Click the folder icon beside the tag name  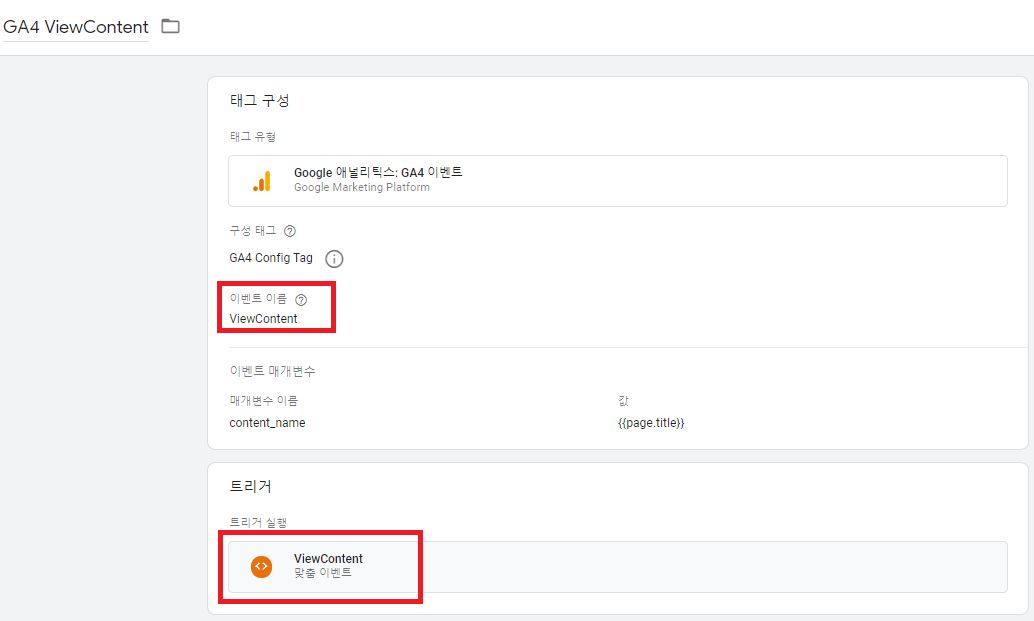click(171, 26)
